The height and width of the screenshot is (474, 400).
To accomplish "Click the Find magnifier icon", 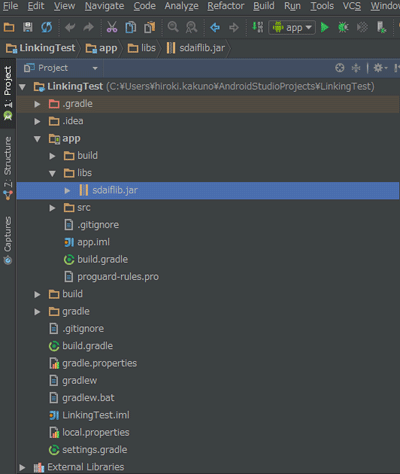I will (x=173, y=27).
